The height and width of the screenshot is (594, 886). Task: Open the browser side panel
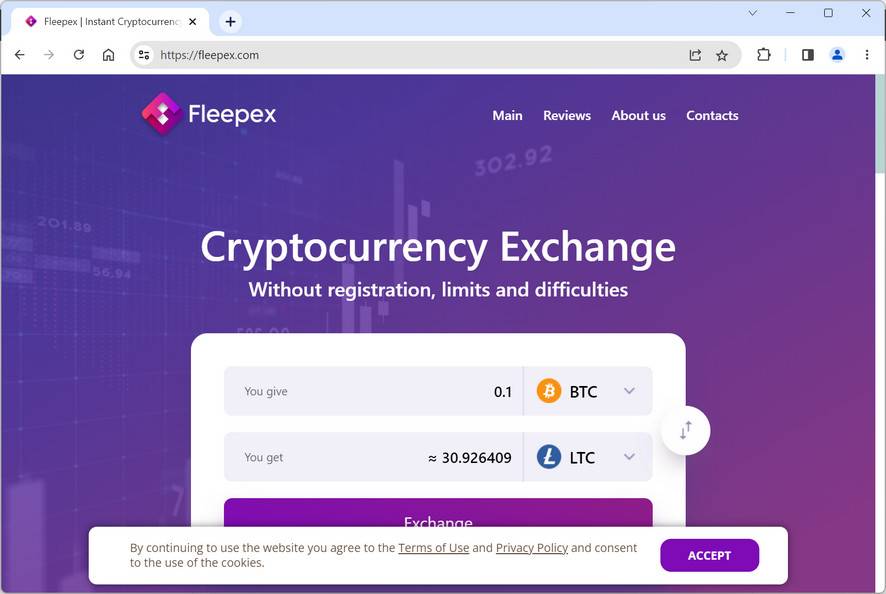click(808, 55)
